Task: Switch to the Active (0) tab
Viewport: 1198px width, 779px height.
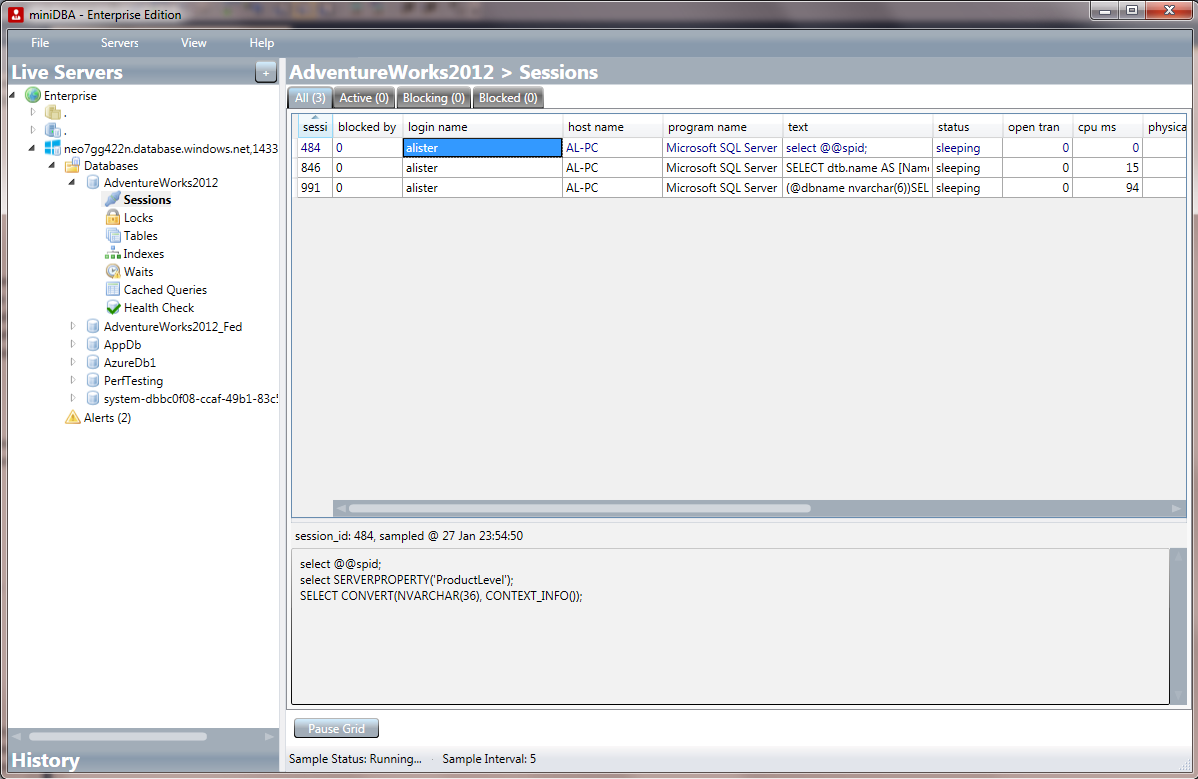Action: point(363,98)
